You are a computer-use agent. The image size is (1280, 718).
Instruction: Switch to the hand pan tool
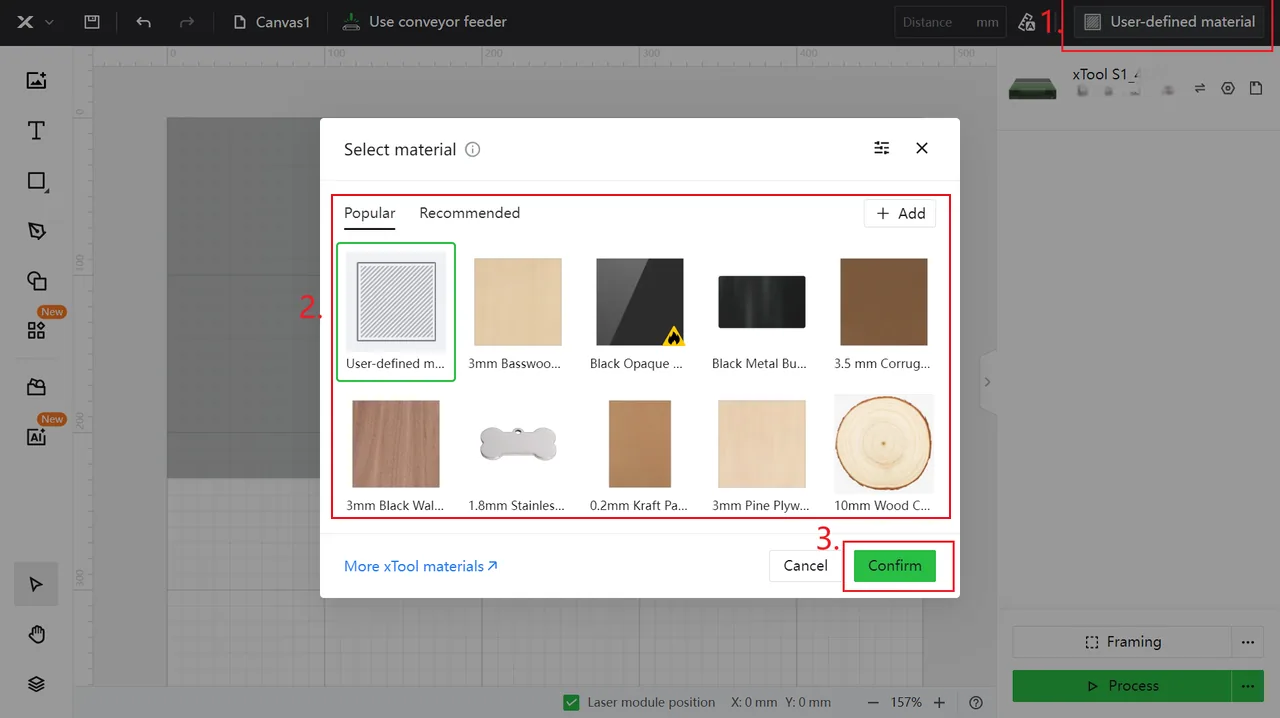pyautogui.click(x=37, y=634)
